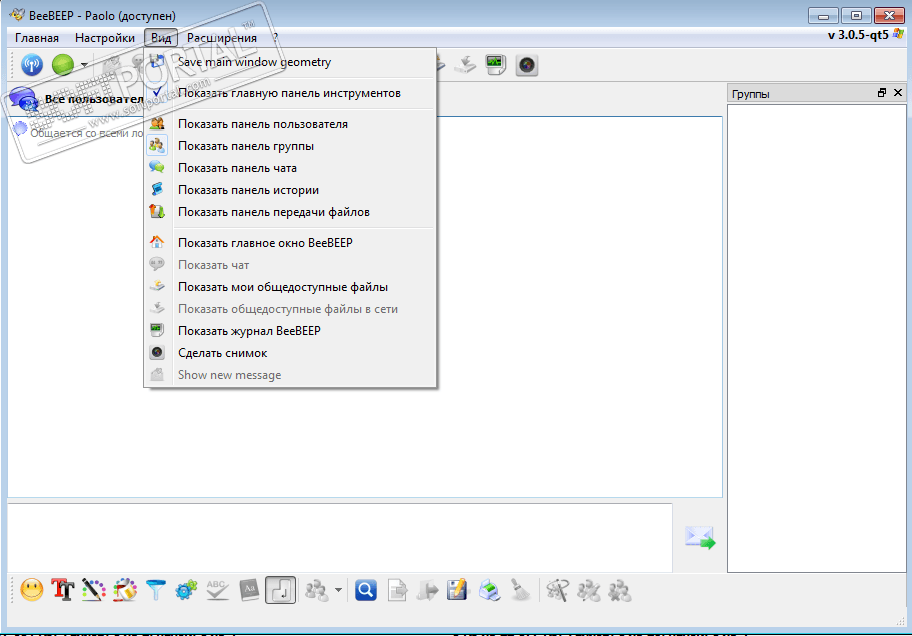Screen dimensions: 912x636
Task: Open the ? help menu
Action: coord(275,38)
